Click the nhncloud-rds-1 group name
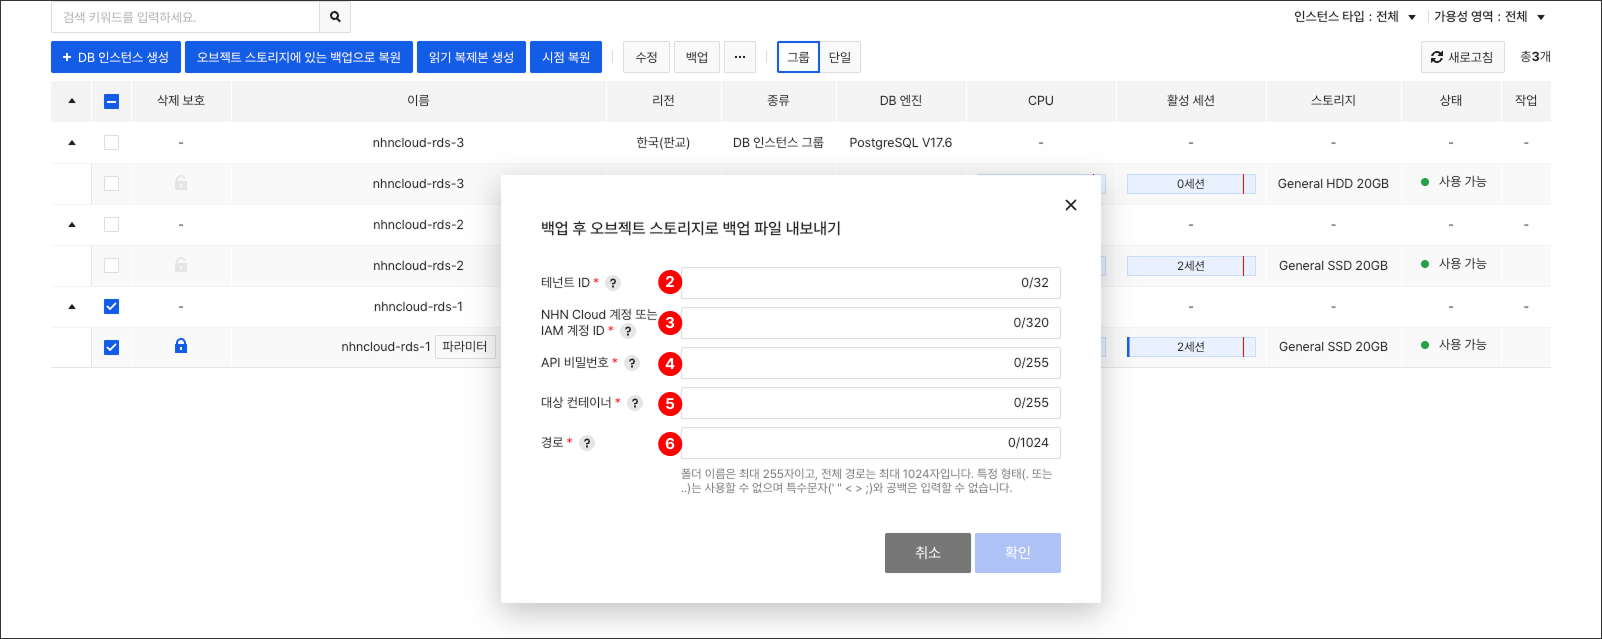 click(418, 307)
